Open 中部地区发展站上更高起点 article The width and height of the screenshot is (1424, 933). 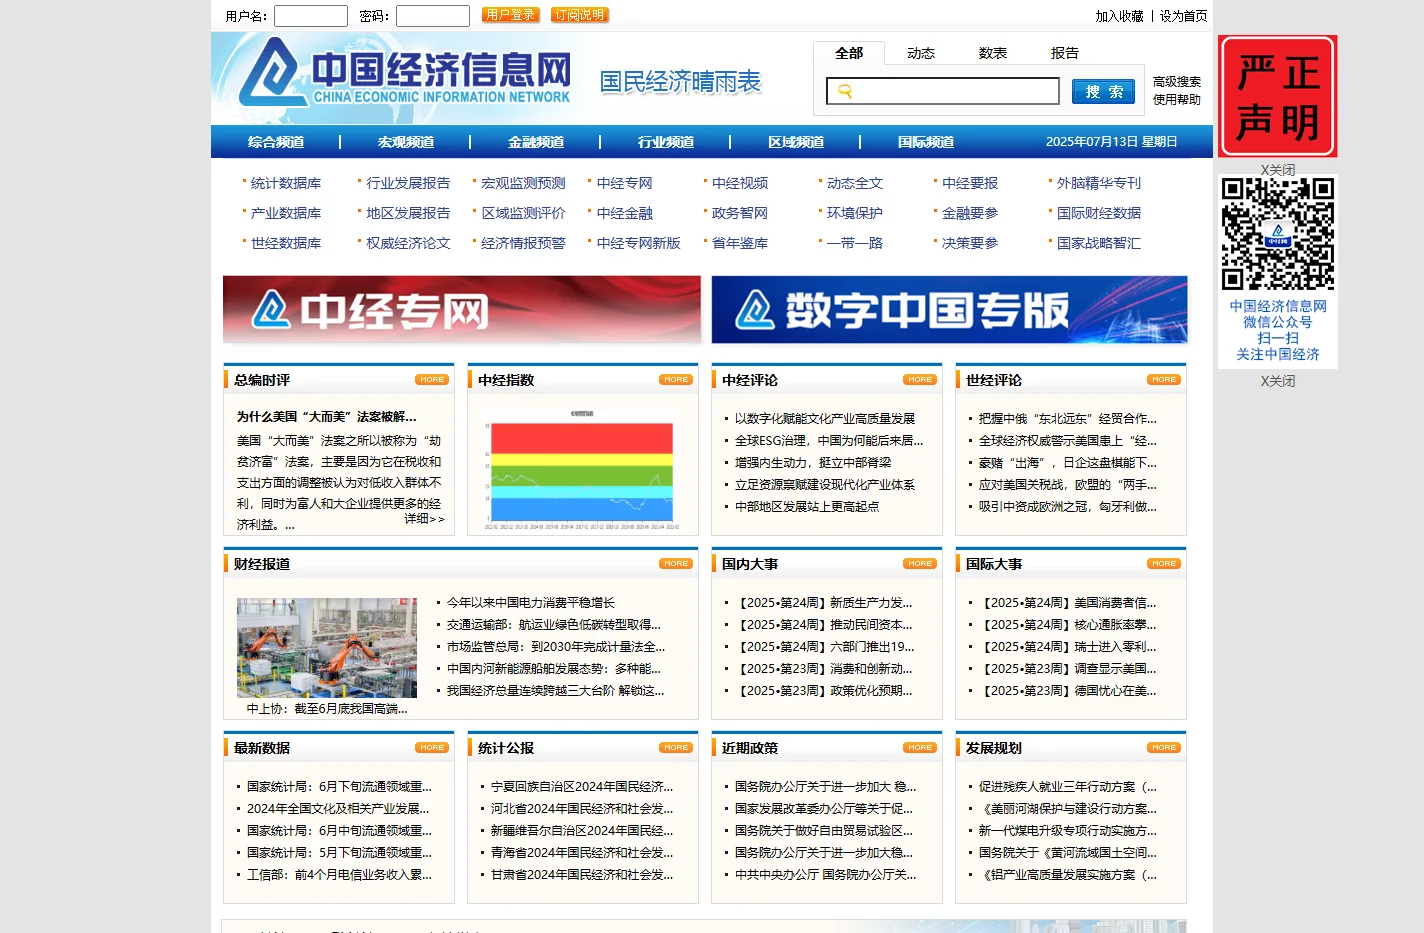[807, 507]
